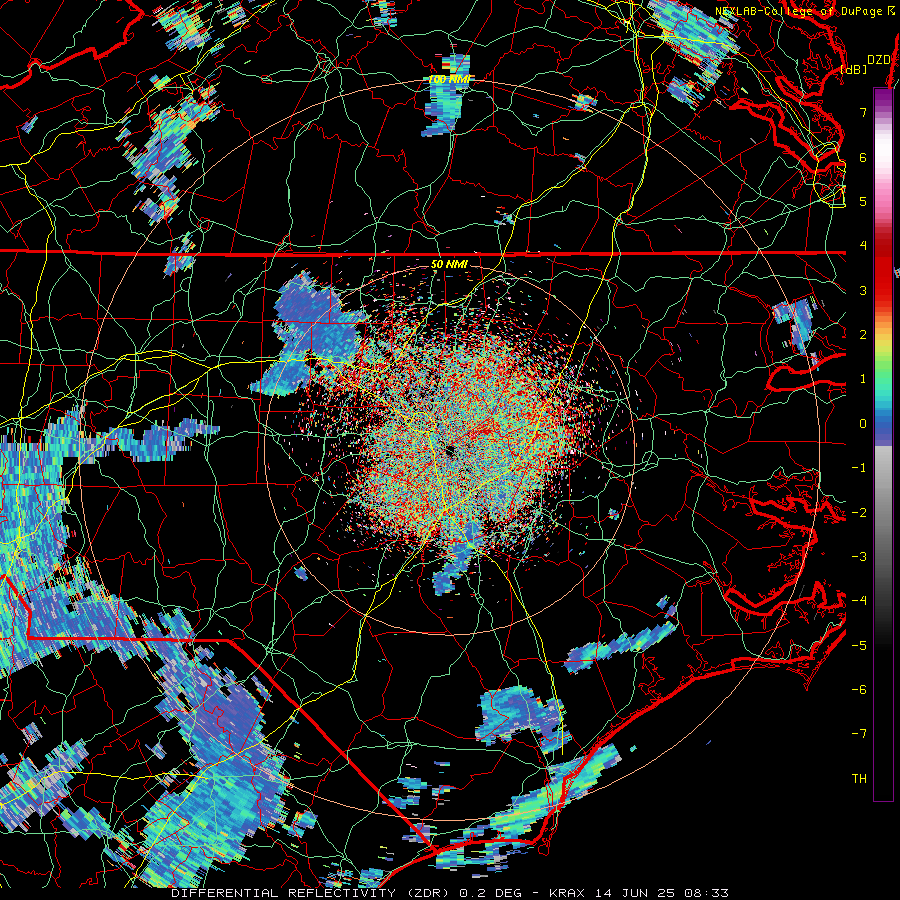The width and height of the screenshot is (900, 900).
Task: Click the 5 value on the dB scale
Action: point(863,201)
